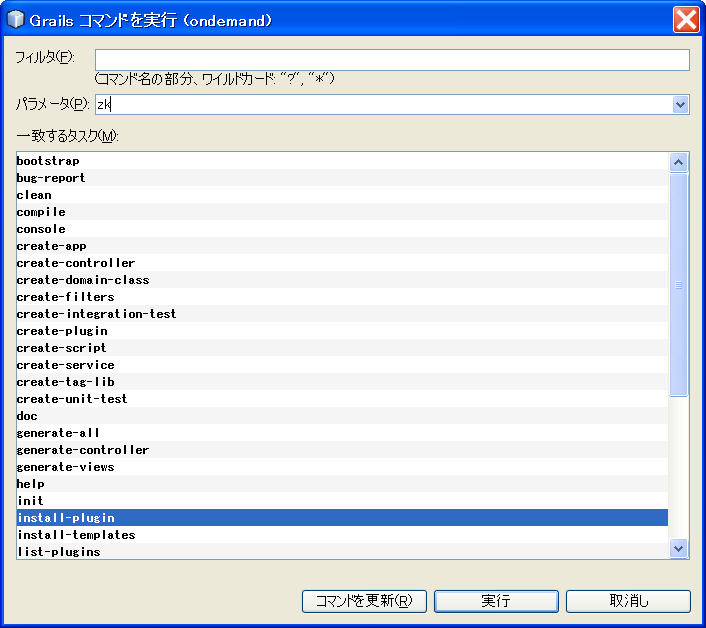
Task: Select the init task
Action: [x=342, y=501]
